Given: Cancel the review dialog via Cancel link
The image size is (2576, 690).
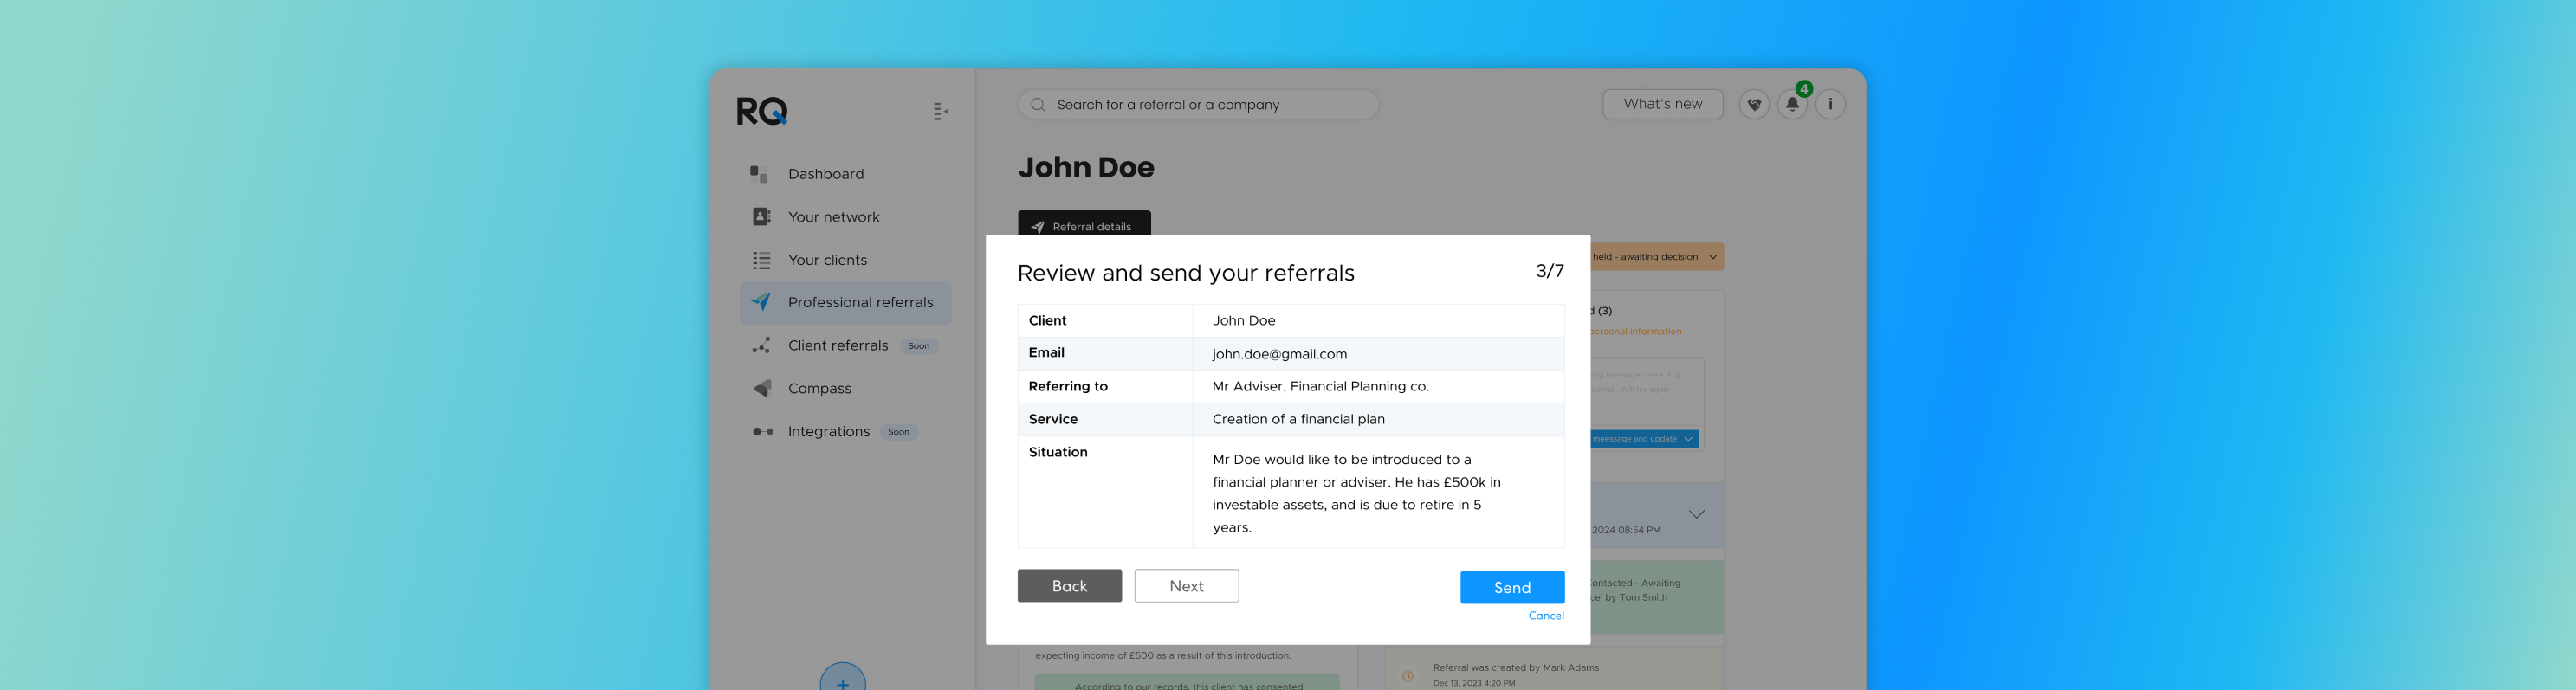Looking at the screenshot, I should pos(1546,616).
